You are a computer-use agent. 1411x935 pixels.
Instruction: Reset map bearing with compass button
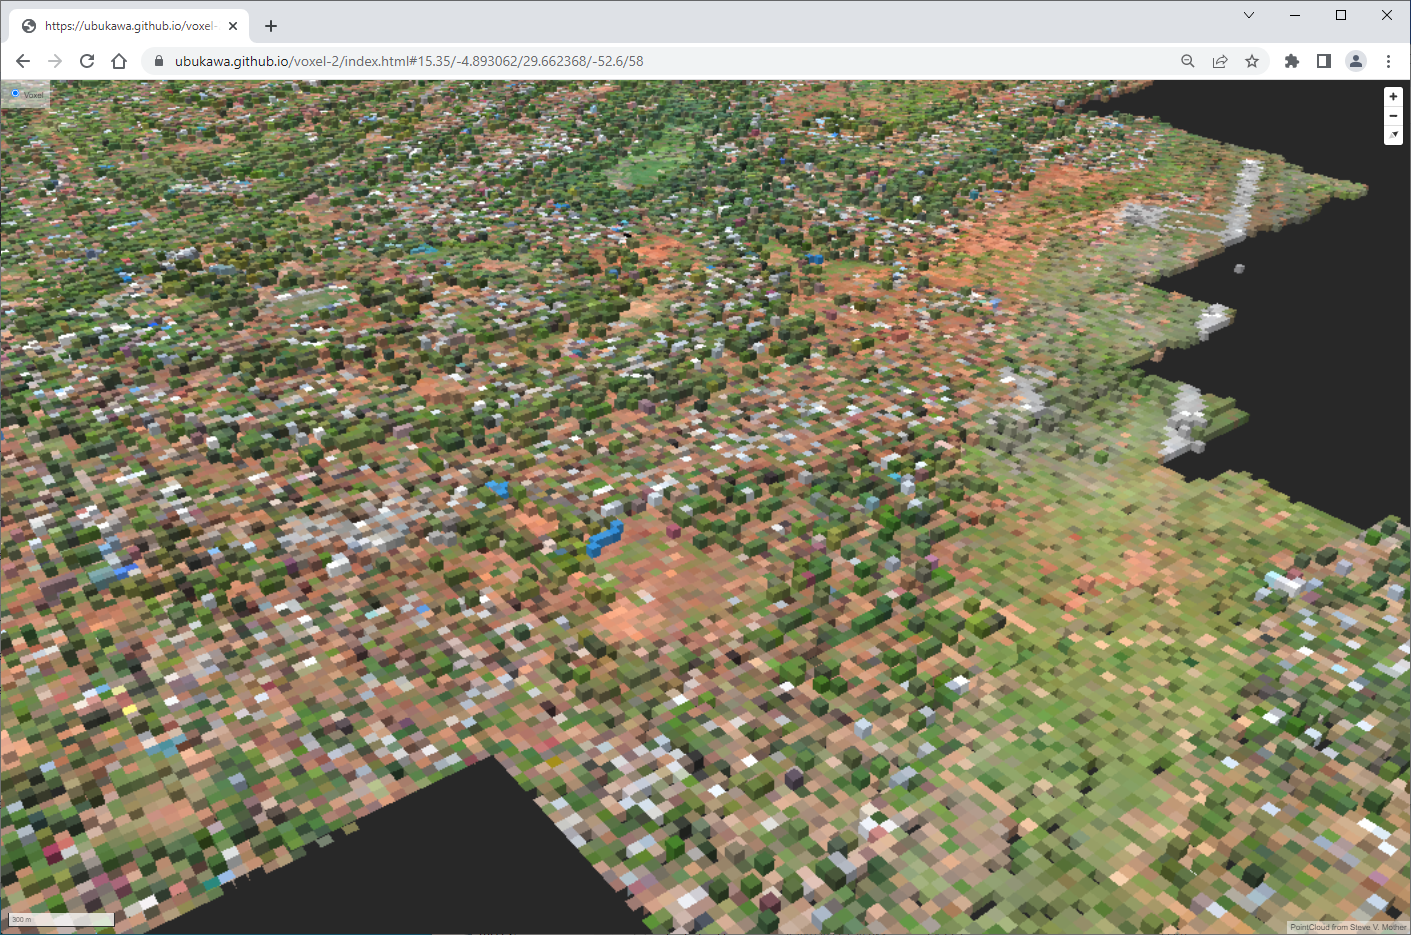[x=1393, y=135]
